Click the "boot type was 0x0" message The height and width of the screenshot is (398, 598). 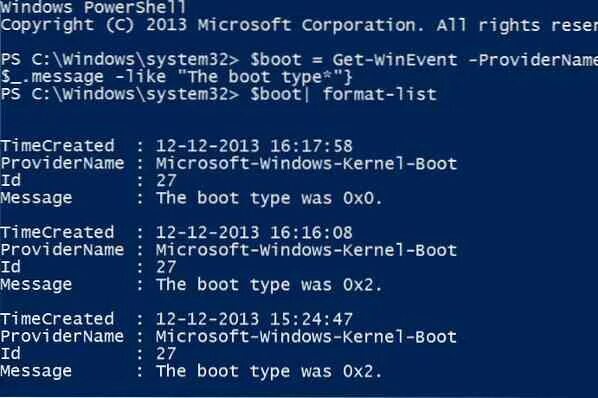(x=269, y=198)
